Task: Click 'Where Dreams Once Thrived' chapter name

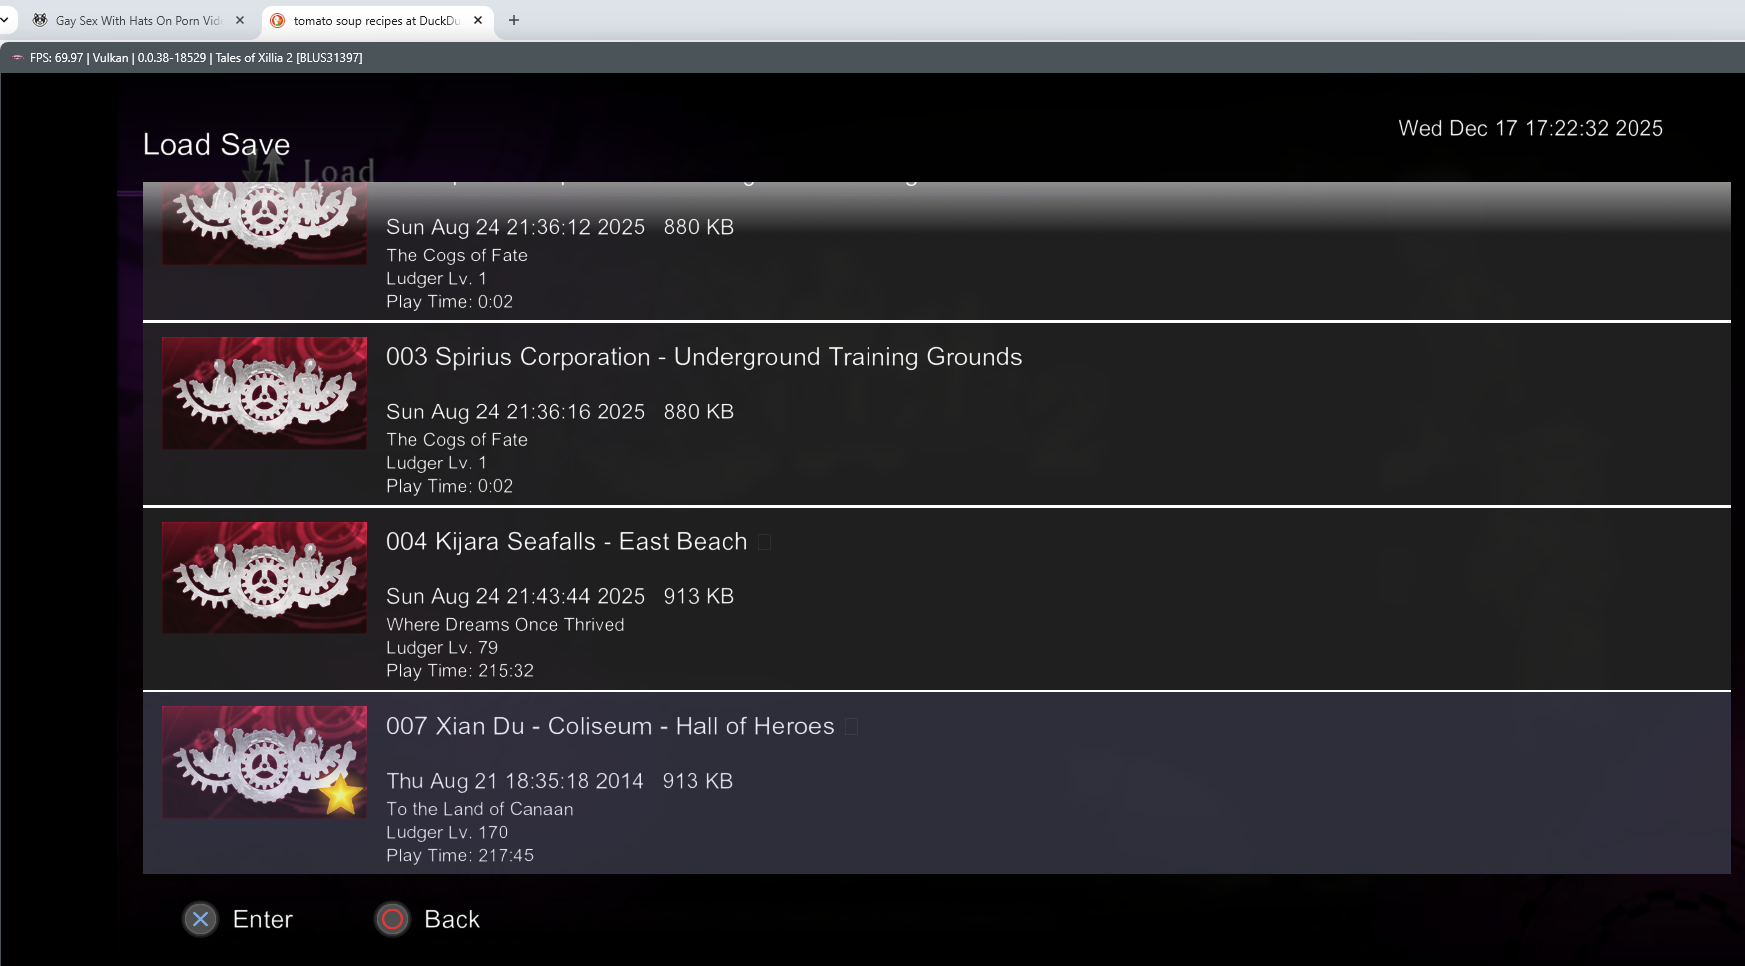Action: tap(505, 624)
